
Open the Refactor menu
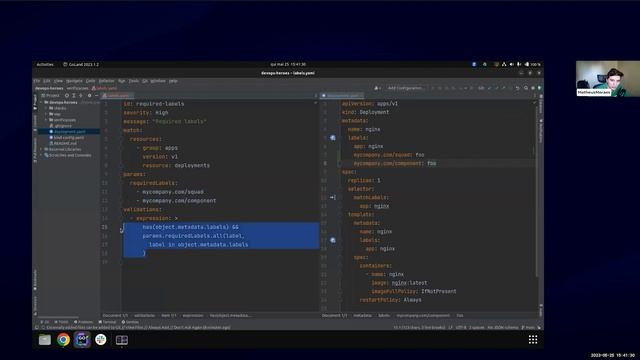click(107, 81)
